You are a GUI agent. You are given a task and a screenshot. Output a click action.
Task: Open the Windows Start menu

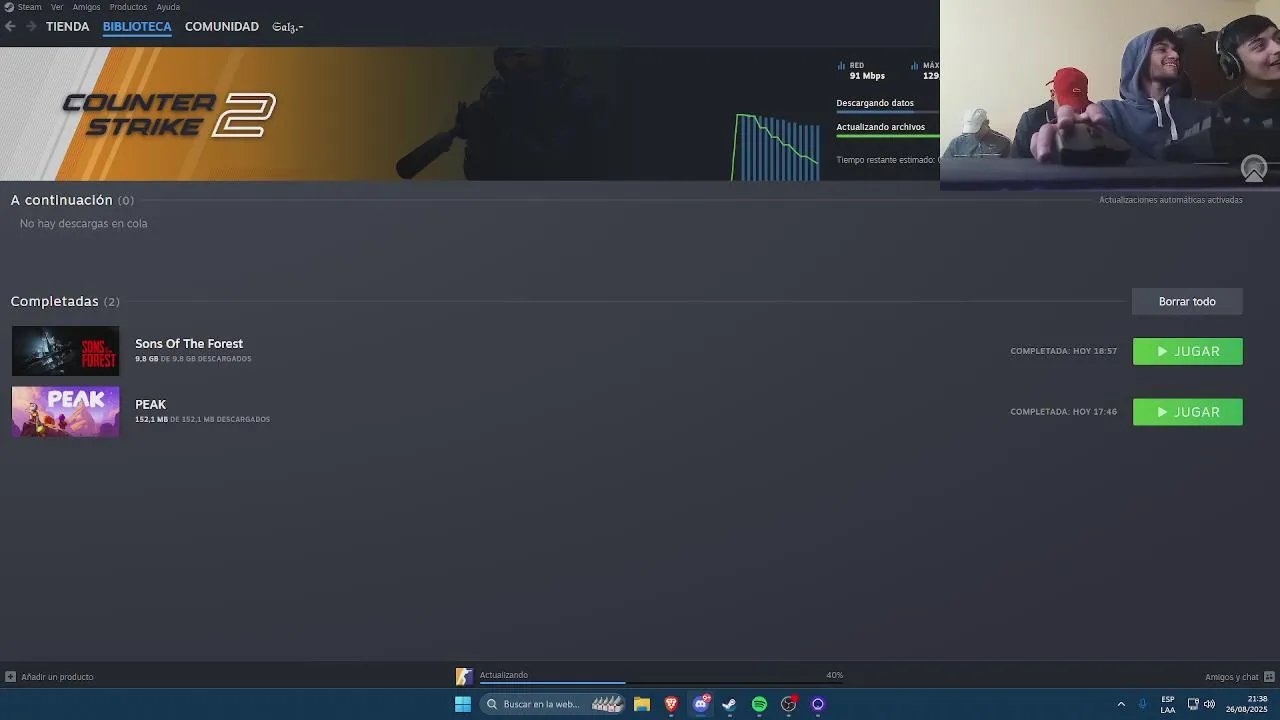(x=463, y=704)
